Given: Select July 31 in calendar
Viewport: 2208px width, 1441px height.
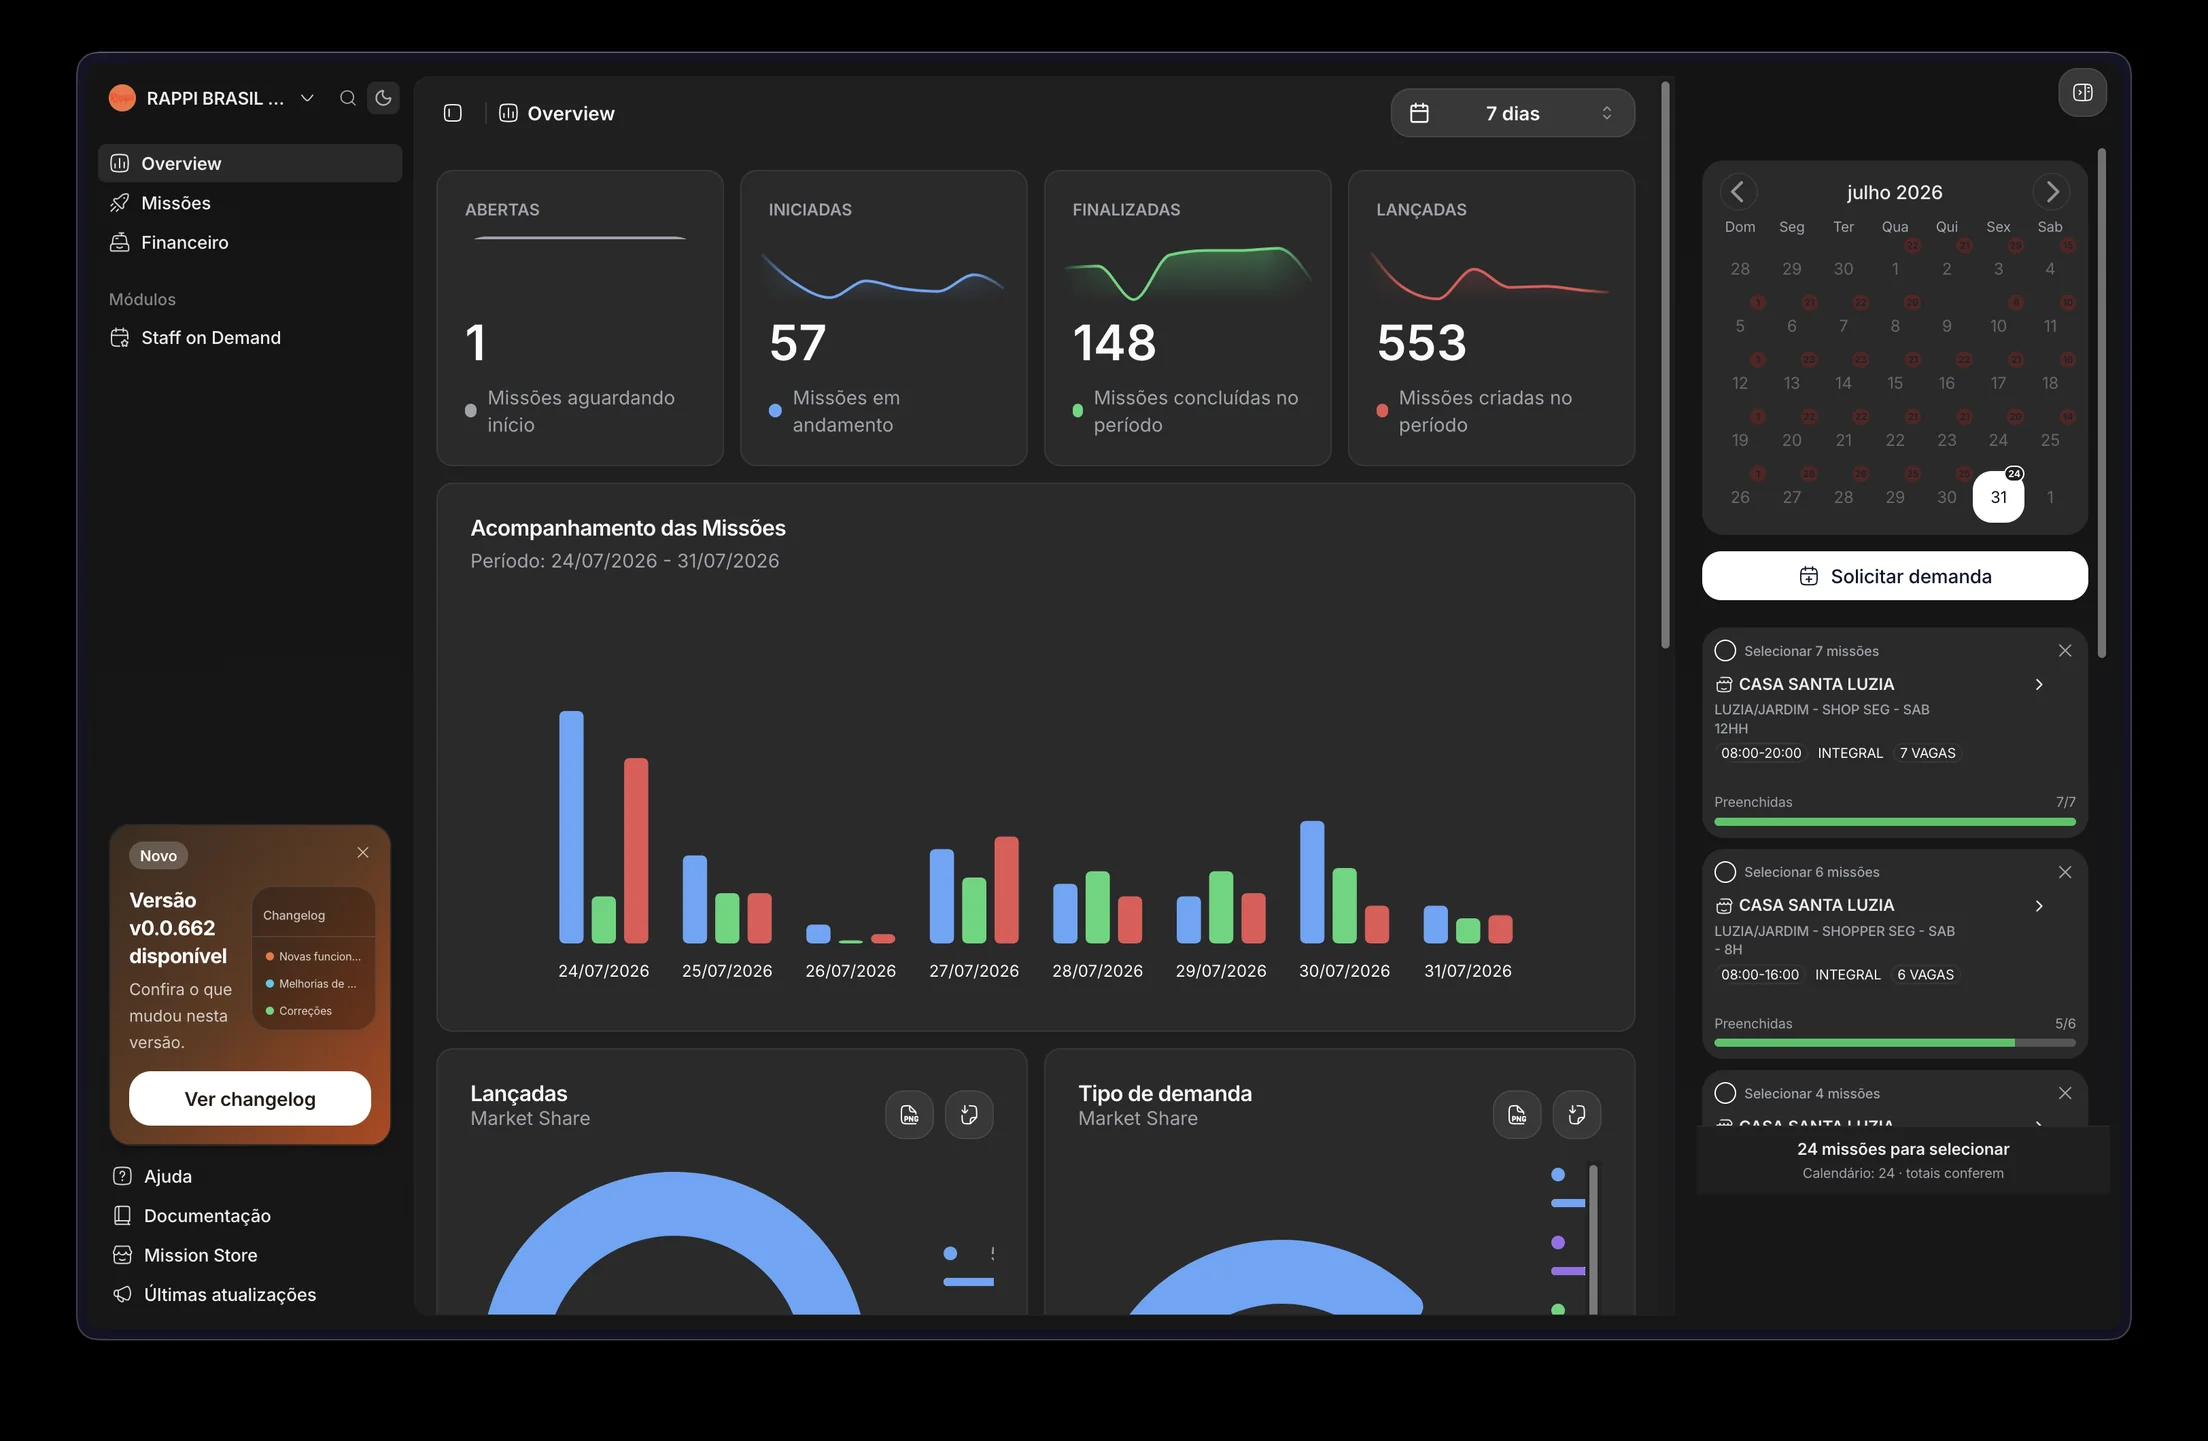Looking at the screenshot, I should coord(1998,497).
